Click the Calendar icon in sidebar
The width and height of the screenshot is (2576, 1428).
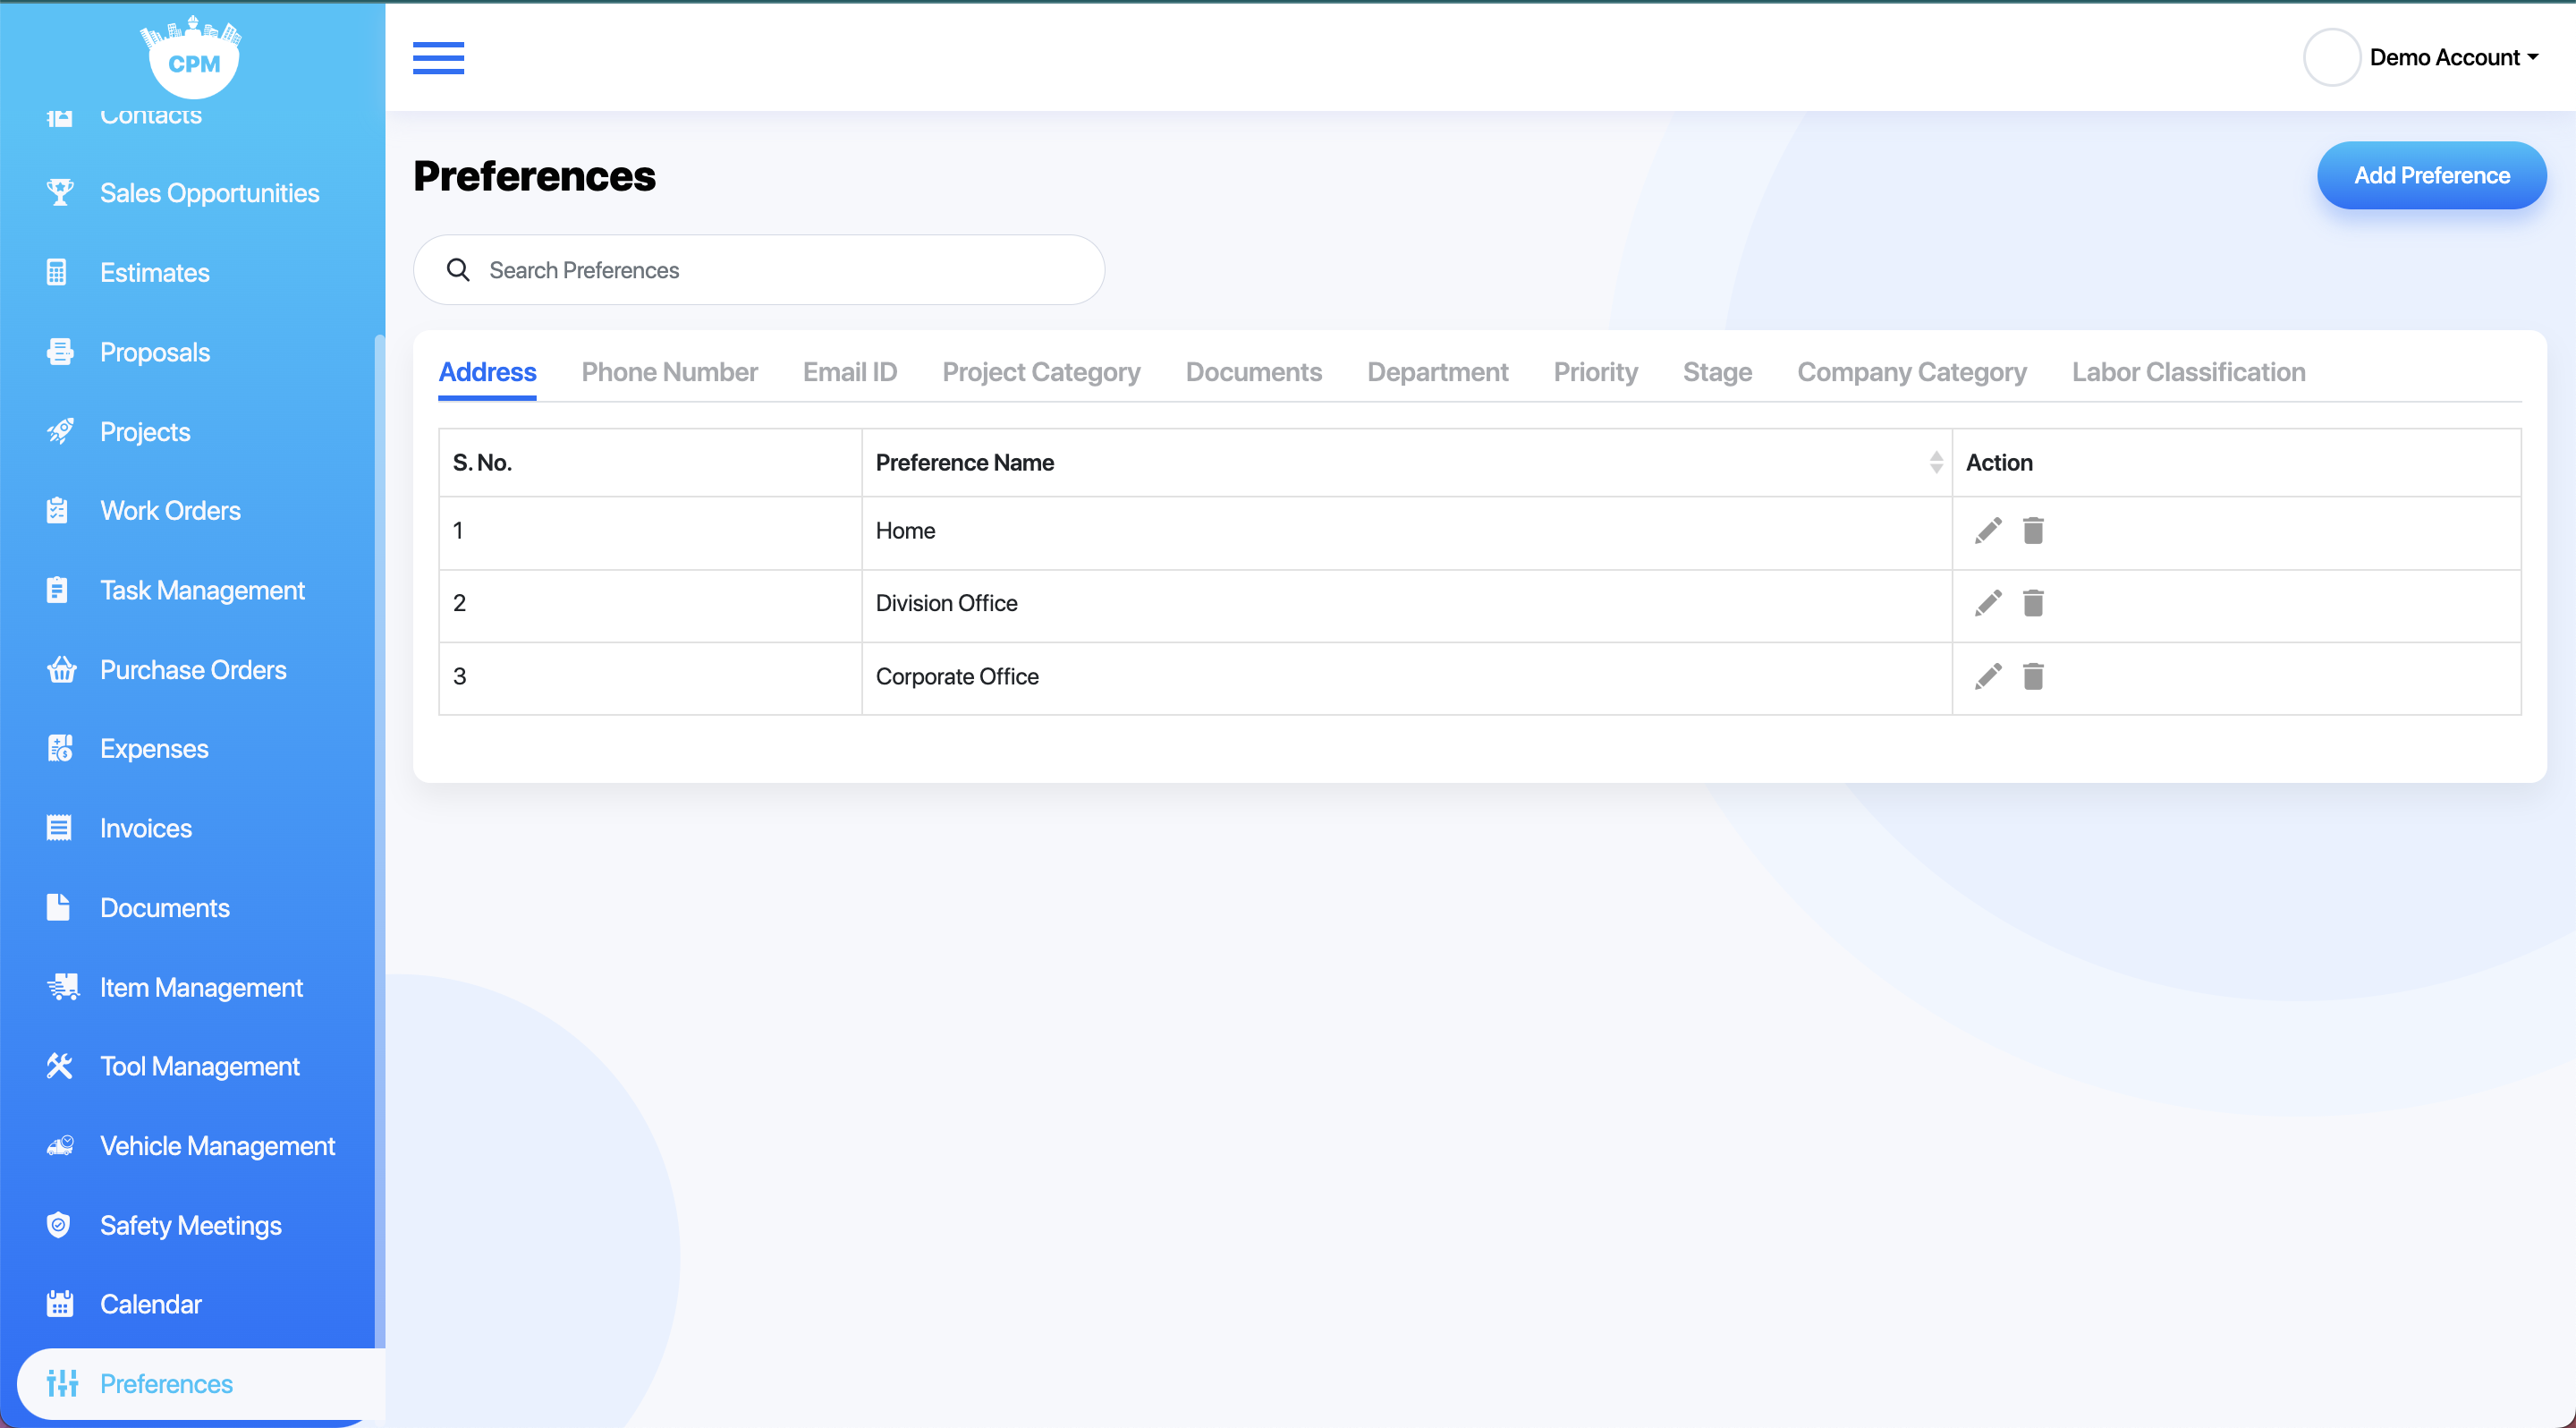coord(60,1304)
